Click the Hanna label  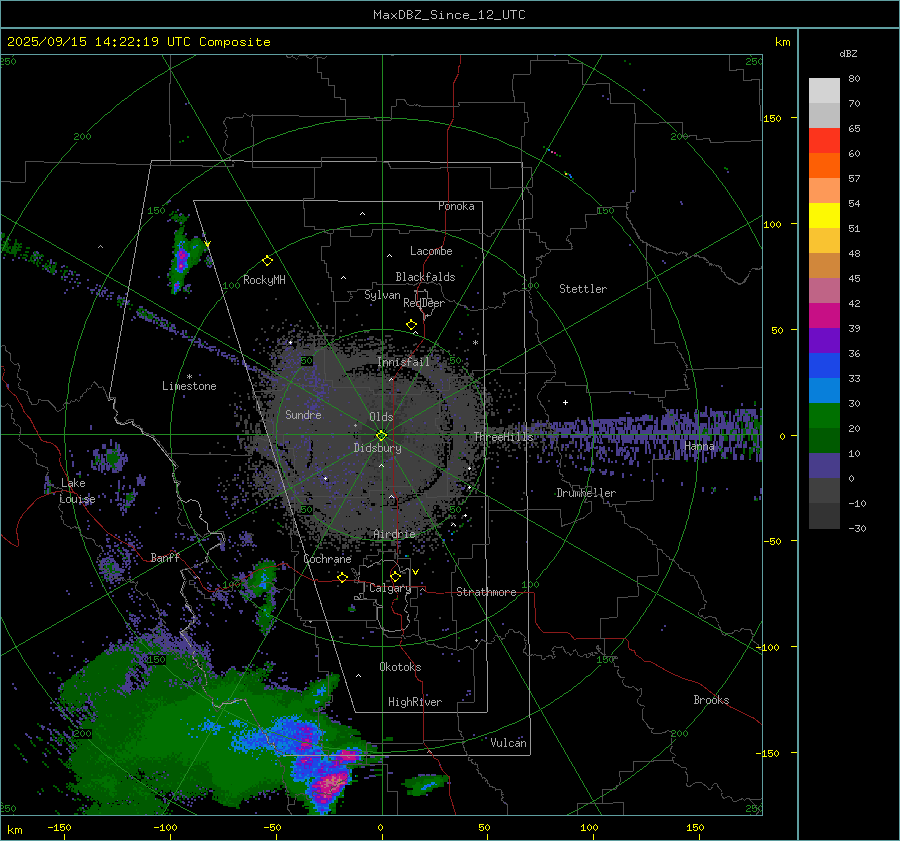tap(699, 446)
